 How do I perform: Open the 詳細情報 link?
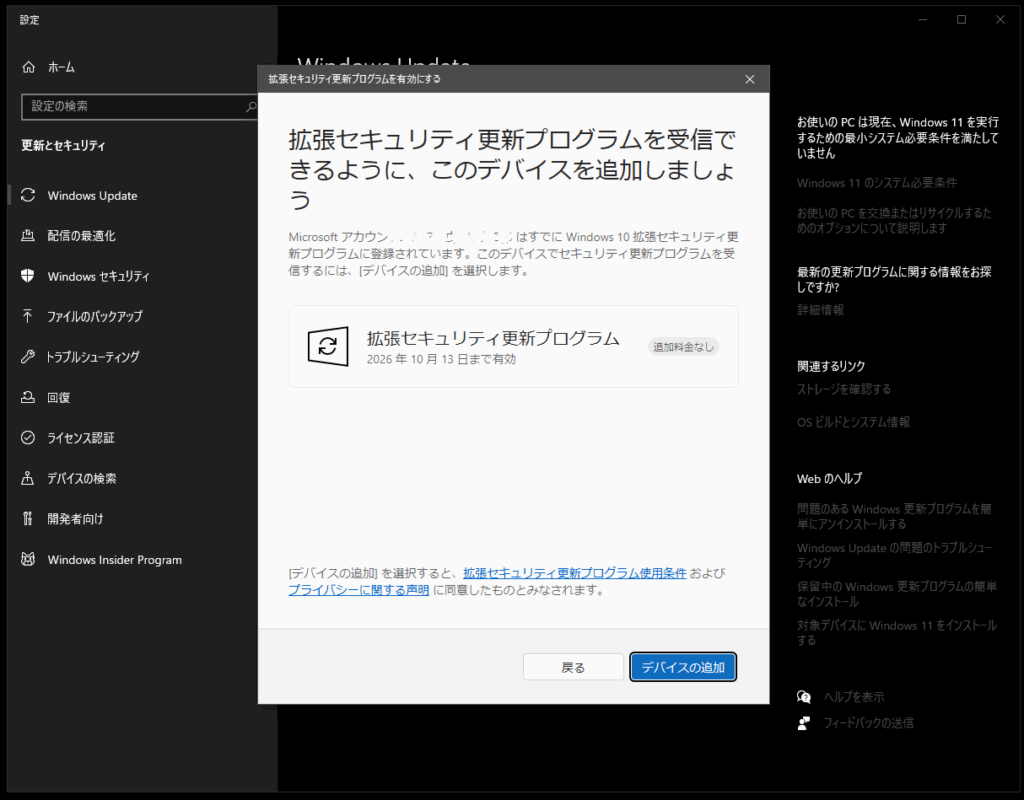pyautogui.click(x=820, y=310)
